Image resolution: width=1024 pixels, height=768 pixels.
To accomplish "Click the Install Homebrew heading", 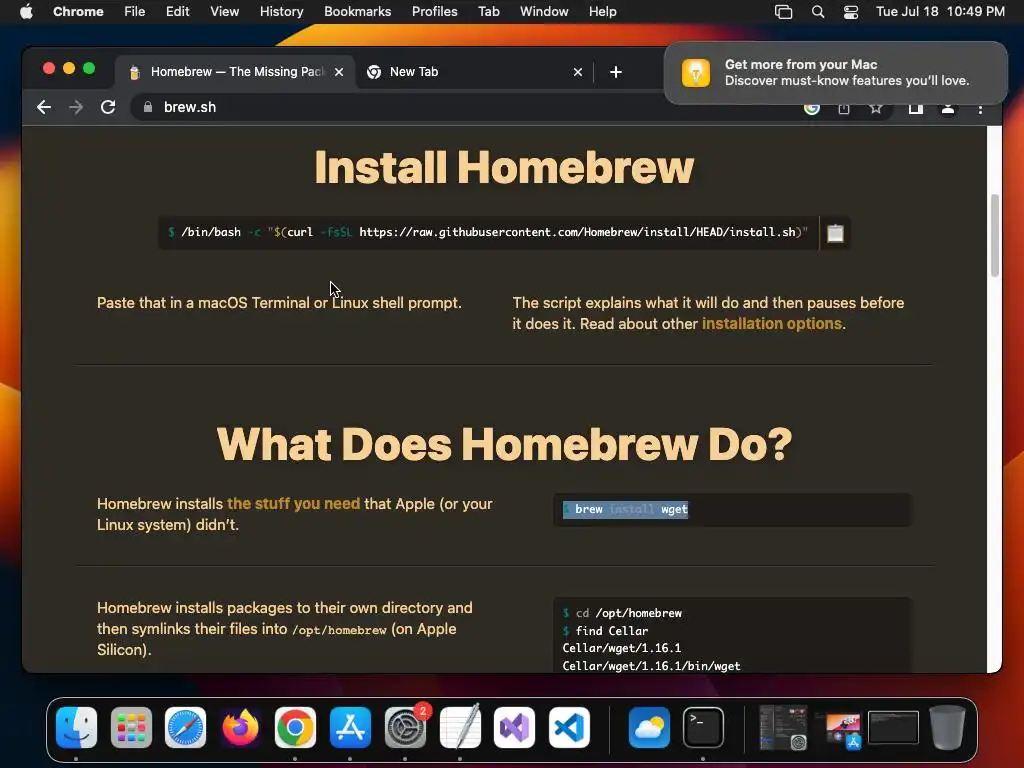I will click(504, 167).
